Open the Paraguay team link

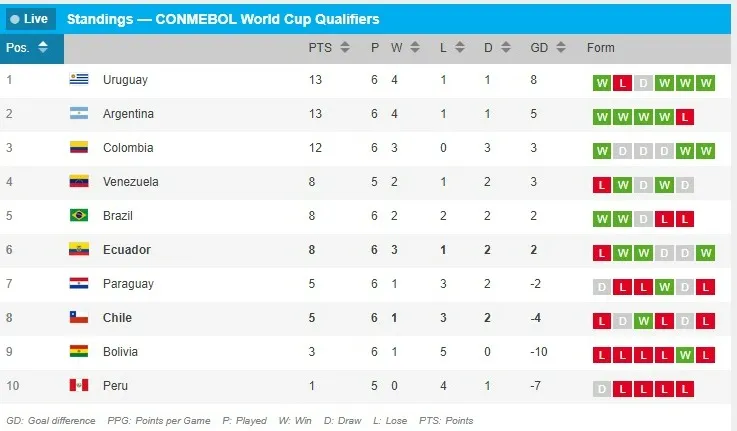(128, 284)
